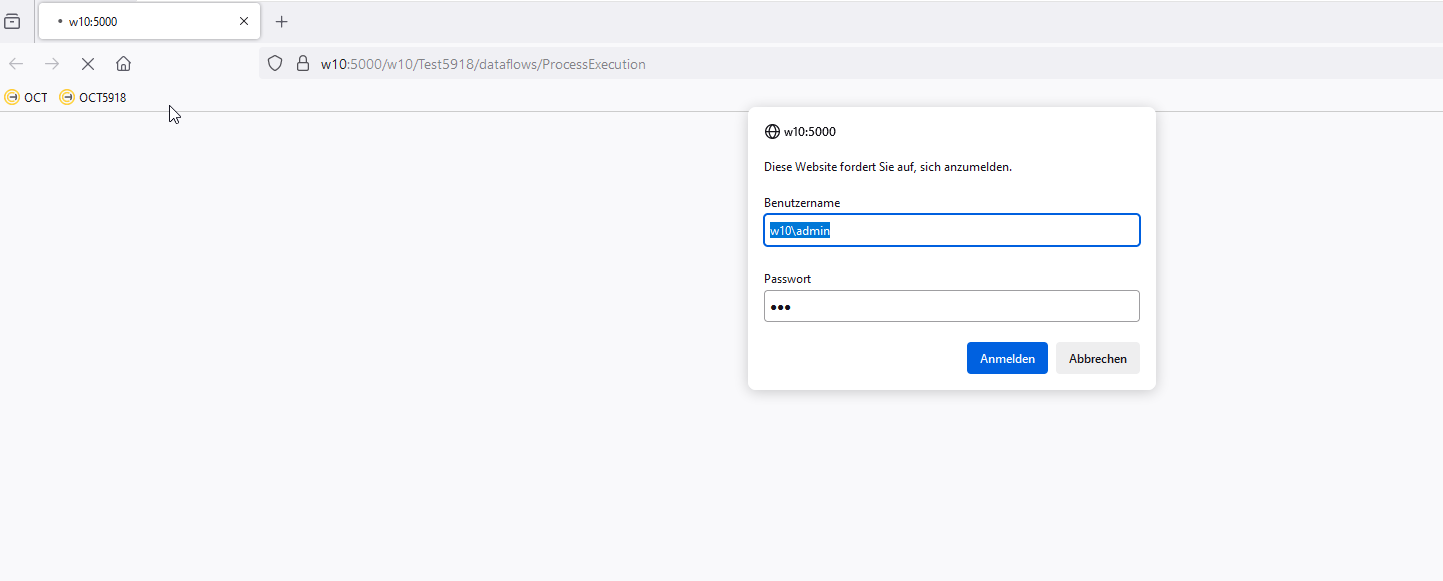Screen dimensions: 1443x581
Task: Go to the Home page
Action: pos(123,64)
